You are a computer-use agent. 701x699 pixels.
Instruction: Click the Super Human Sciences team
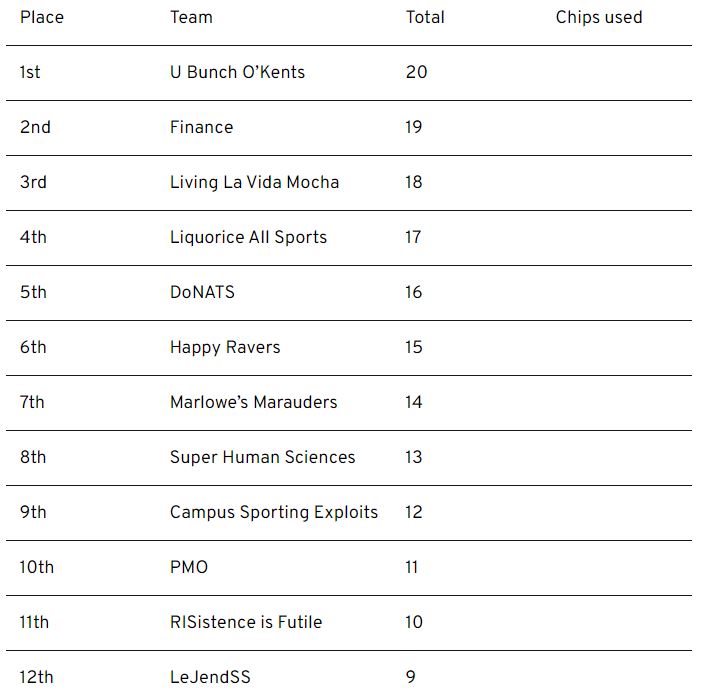262,457
